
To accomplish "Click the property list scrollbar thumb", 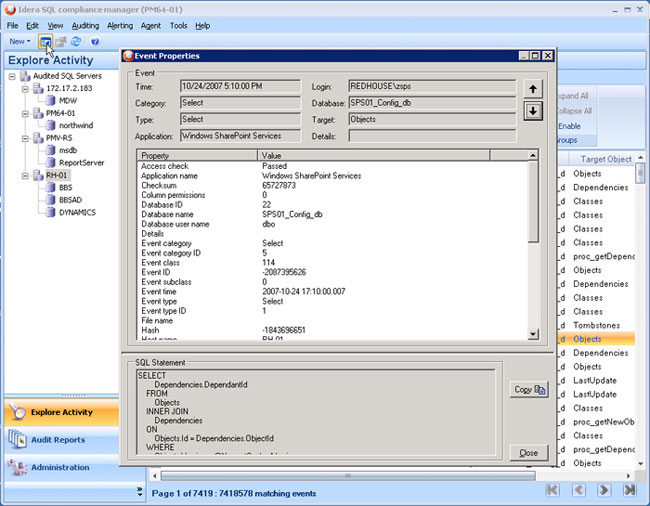I will [533, 202].
